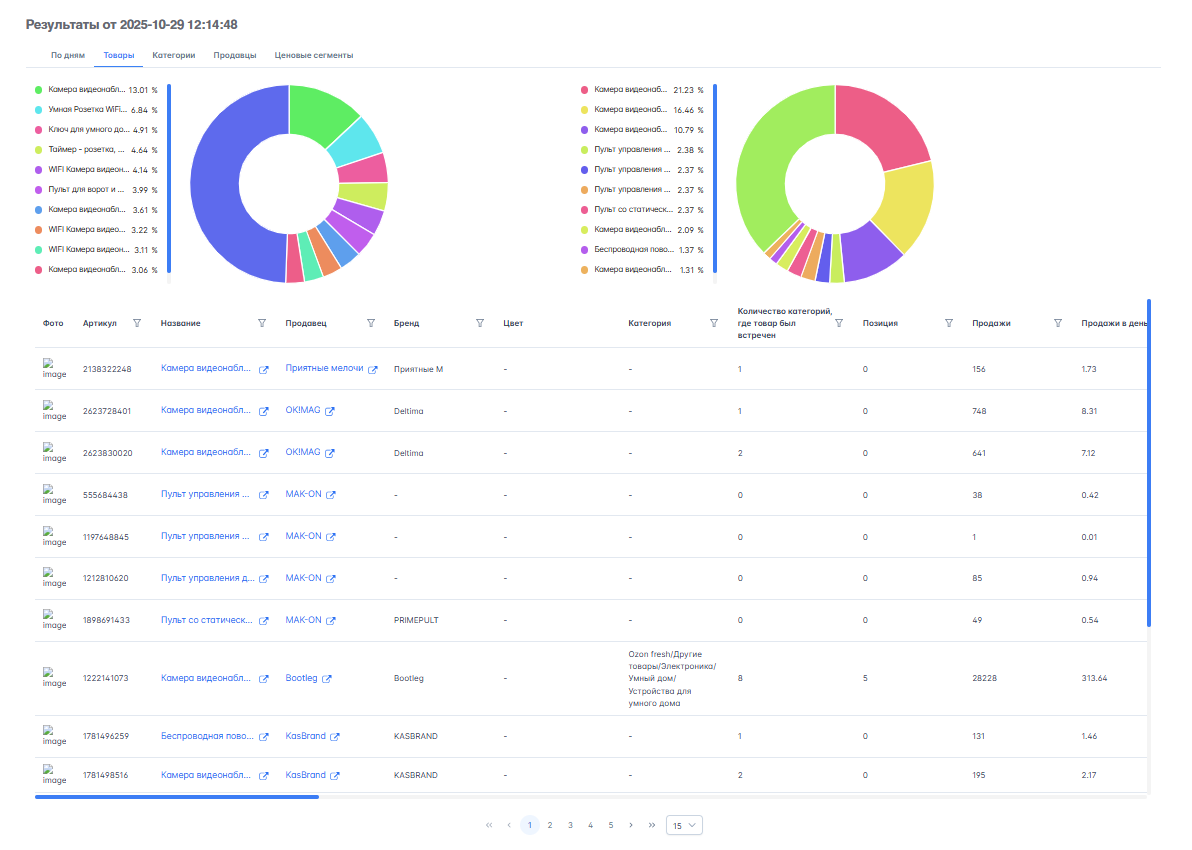This screenshot has width=1192, height=850.
Task: Click filter icon in Продавец column header
Action: pyautogui.click(x=371, y=323)
